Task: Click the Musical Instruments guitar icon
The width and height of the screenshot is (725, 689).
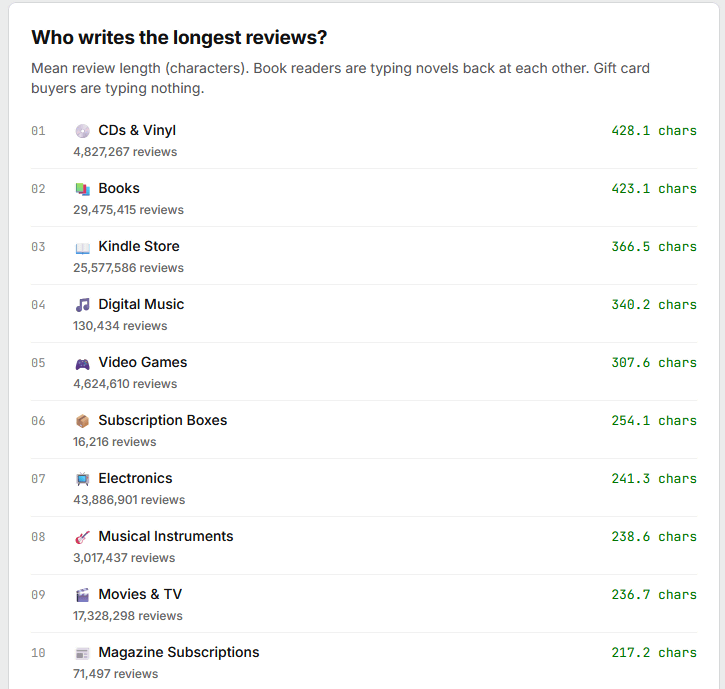Action: pos(82,537)
